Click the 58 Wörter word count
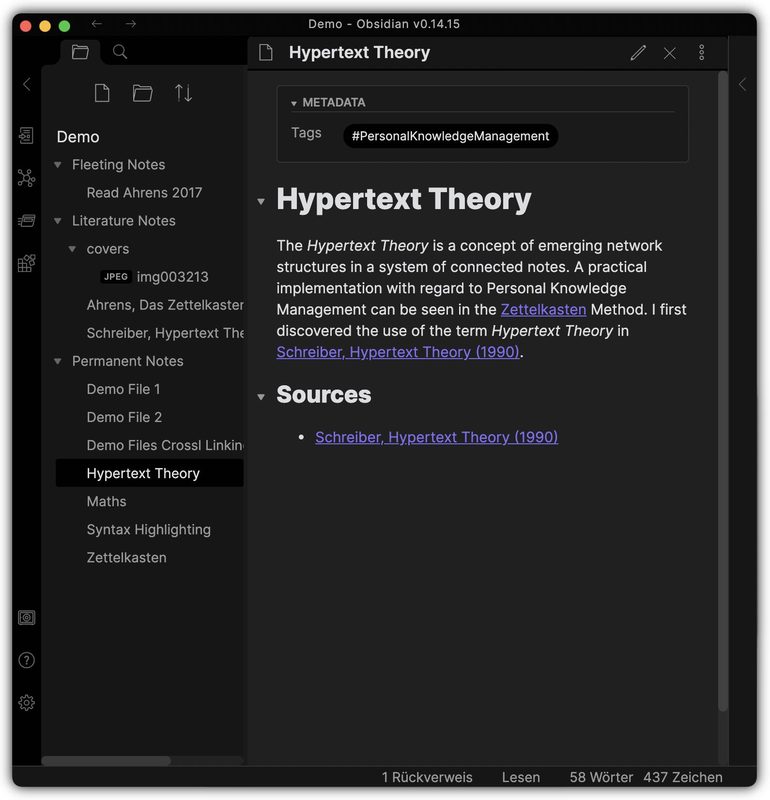 601,778
